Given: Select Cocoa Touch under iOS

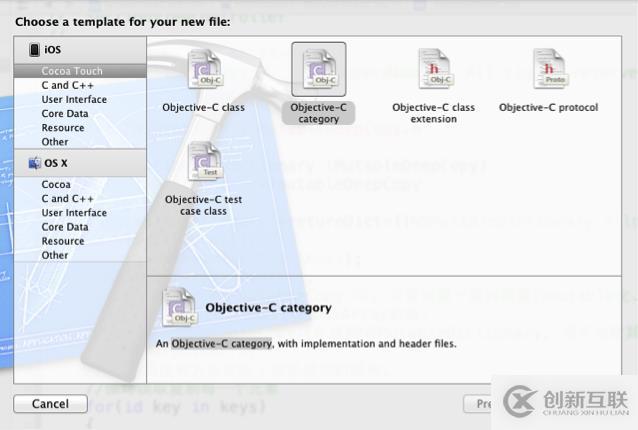Looking at the screenshot, I should coord(80,71).
